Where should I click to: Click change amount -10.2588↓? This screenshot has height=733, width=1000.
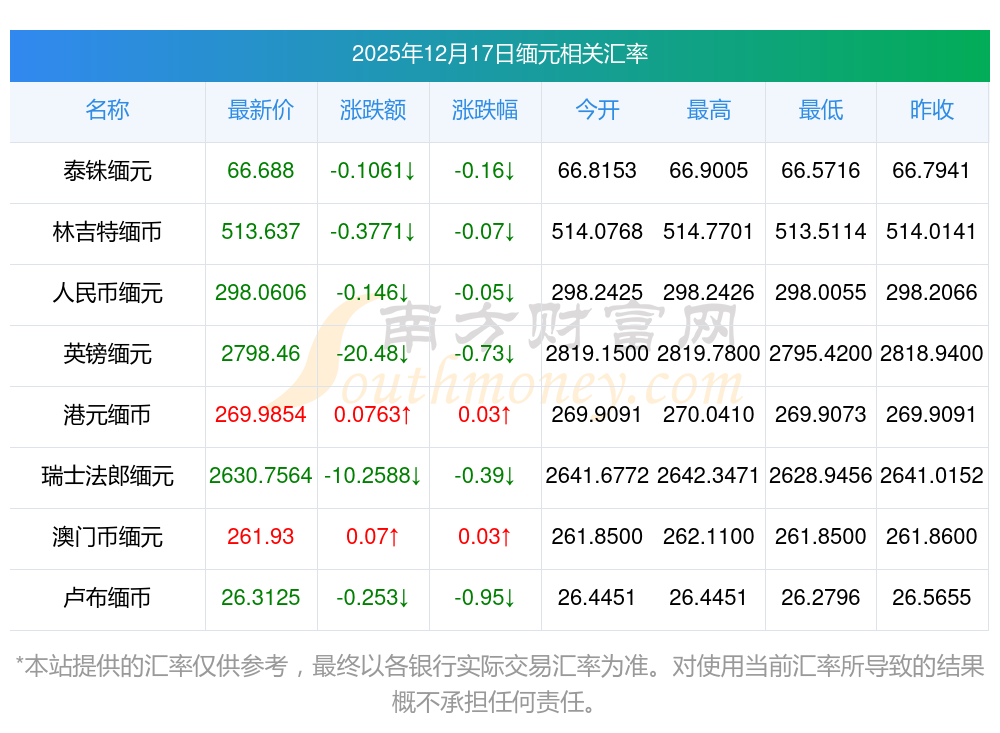(x=372, y=475)
